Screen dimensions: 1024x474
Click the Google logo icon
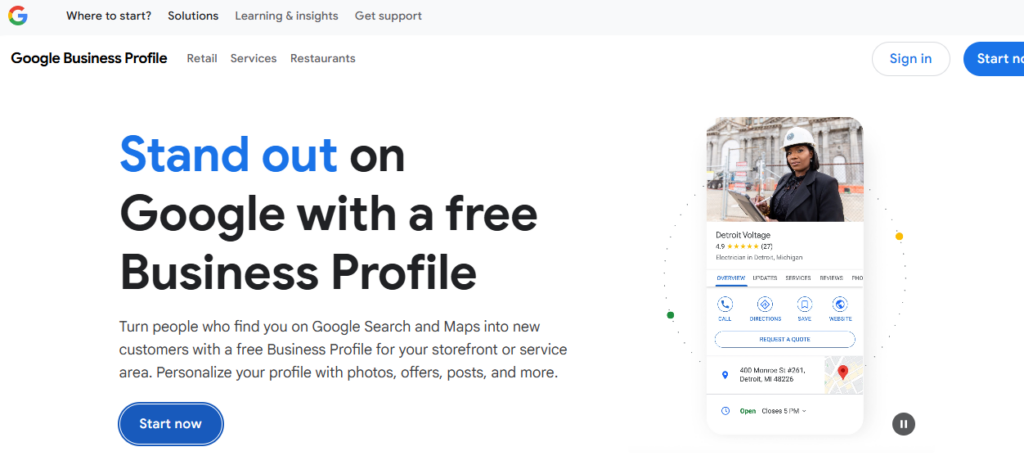tap(18, 16)
